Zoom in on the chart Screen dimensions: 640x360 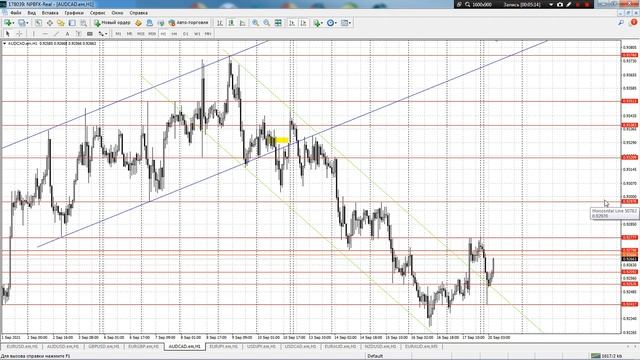click(256, 23)
